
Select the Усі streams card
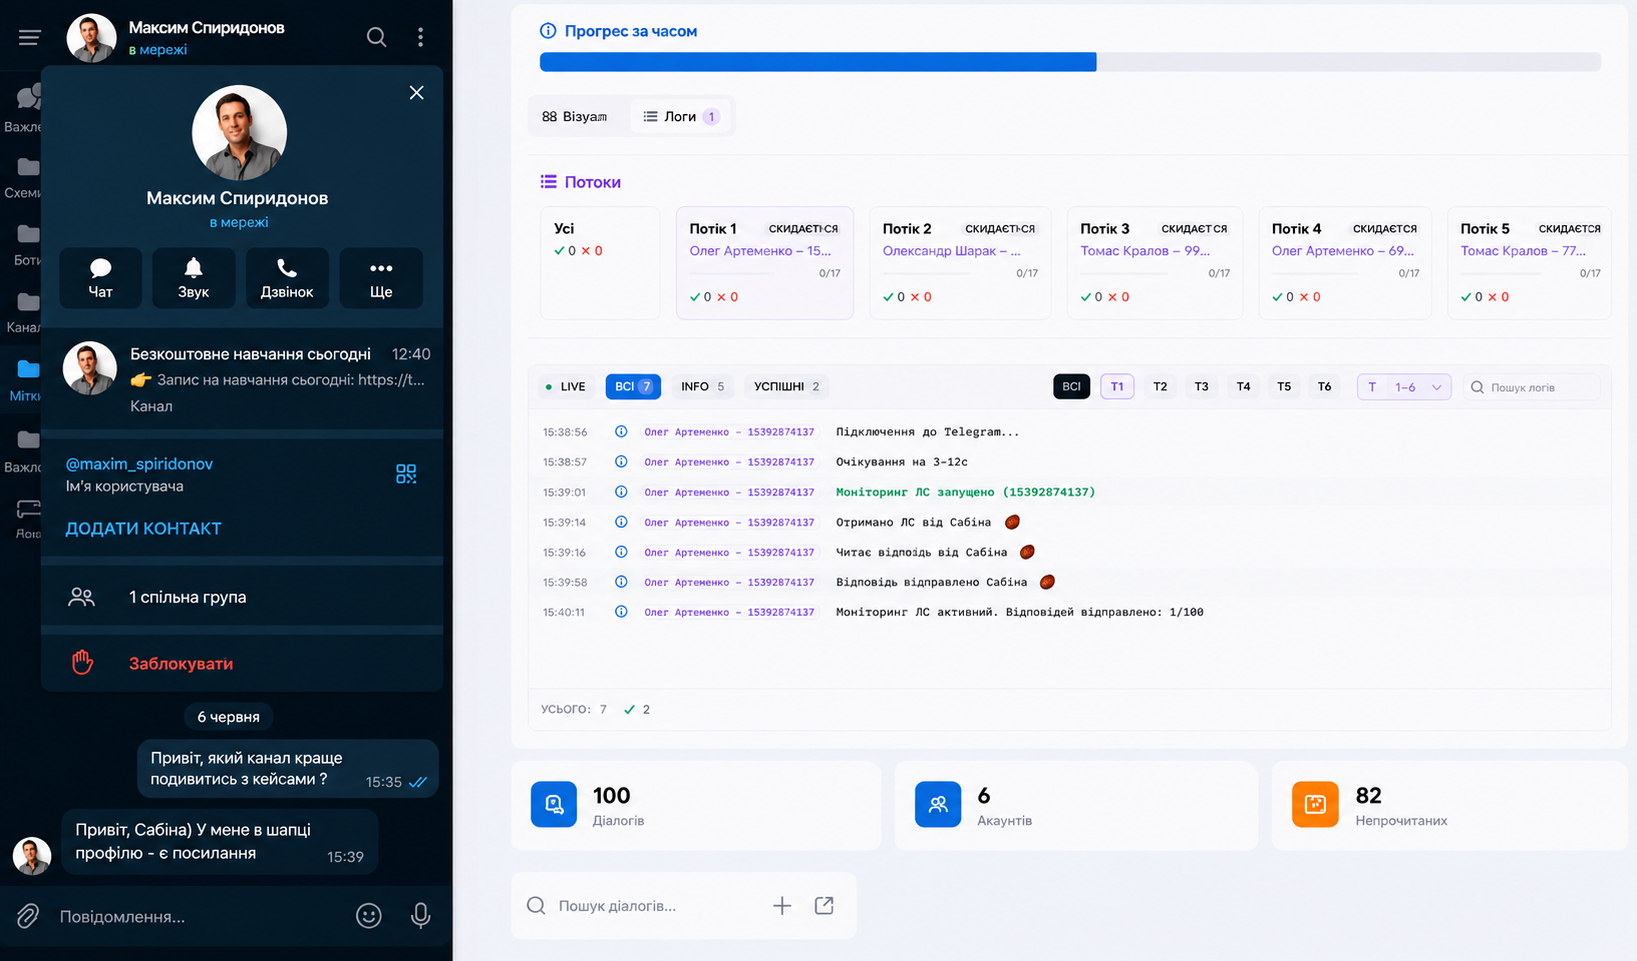click(600, 263)
